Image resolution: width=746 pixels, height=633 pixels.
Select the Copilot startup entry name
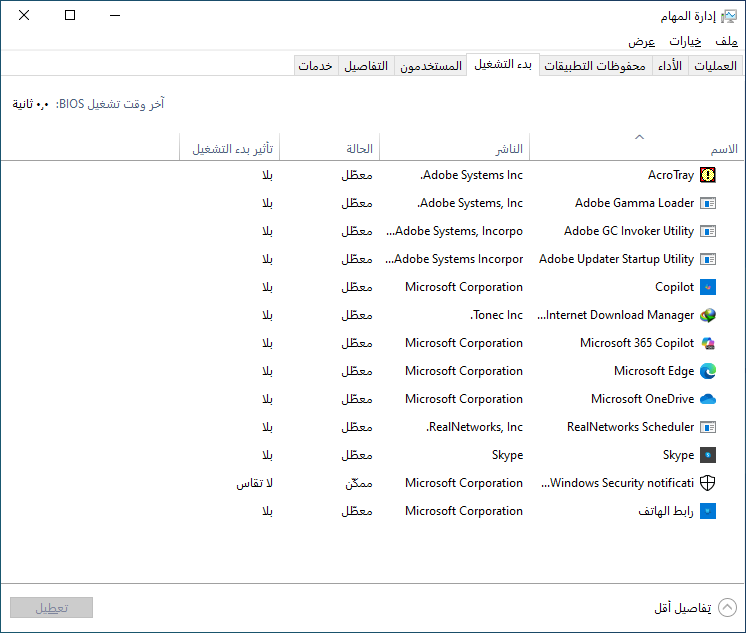[675, 287]
